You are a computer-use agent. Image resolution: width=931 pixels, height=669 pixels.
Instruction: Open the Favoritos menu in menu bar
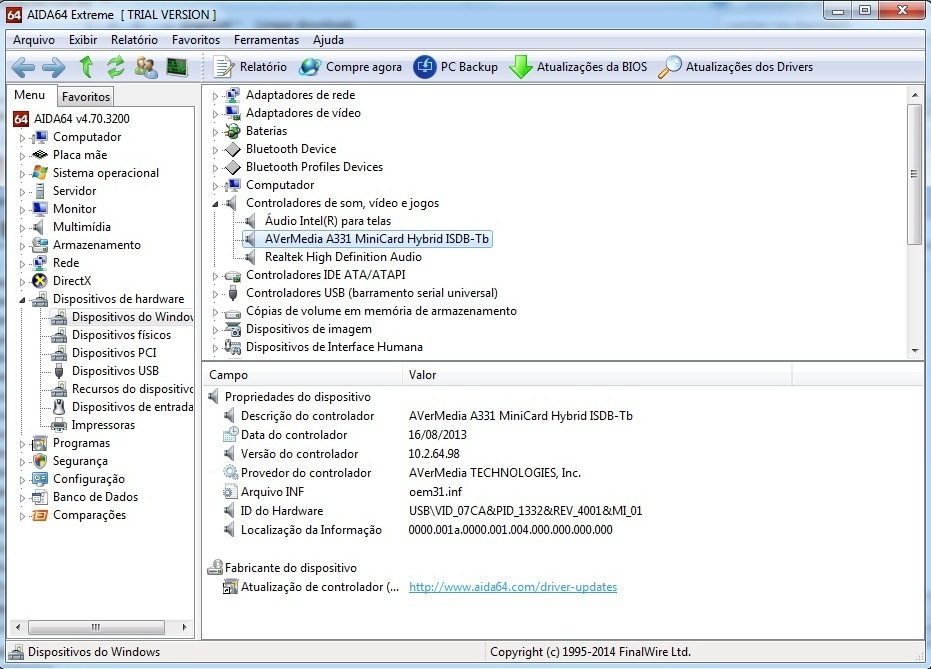pos(196,40)
